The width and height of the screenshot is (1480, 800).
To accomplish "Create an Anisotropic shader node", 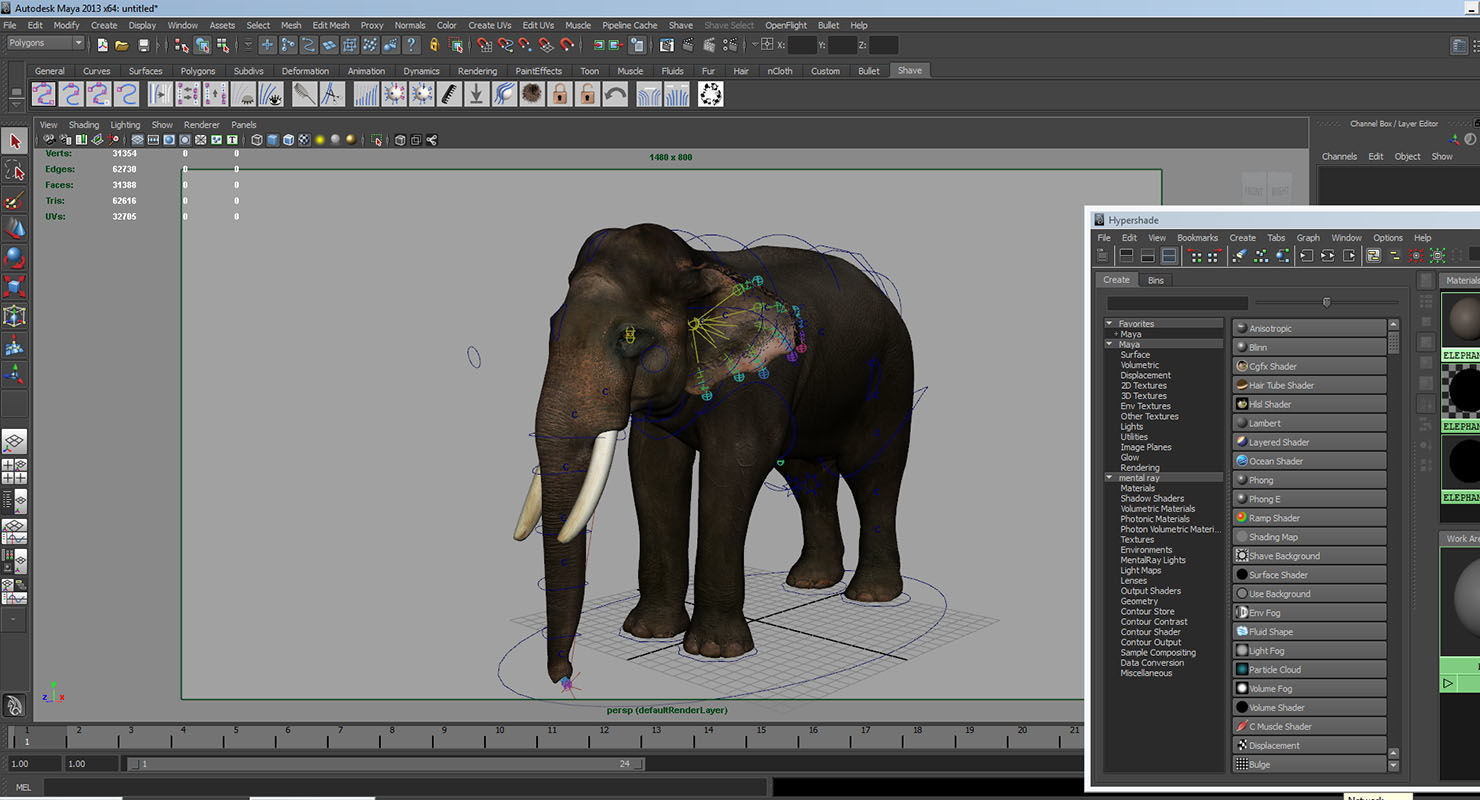I will point(1309,328).
